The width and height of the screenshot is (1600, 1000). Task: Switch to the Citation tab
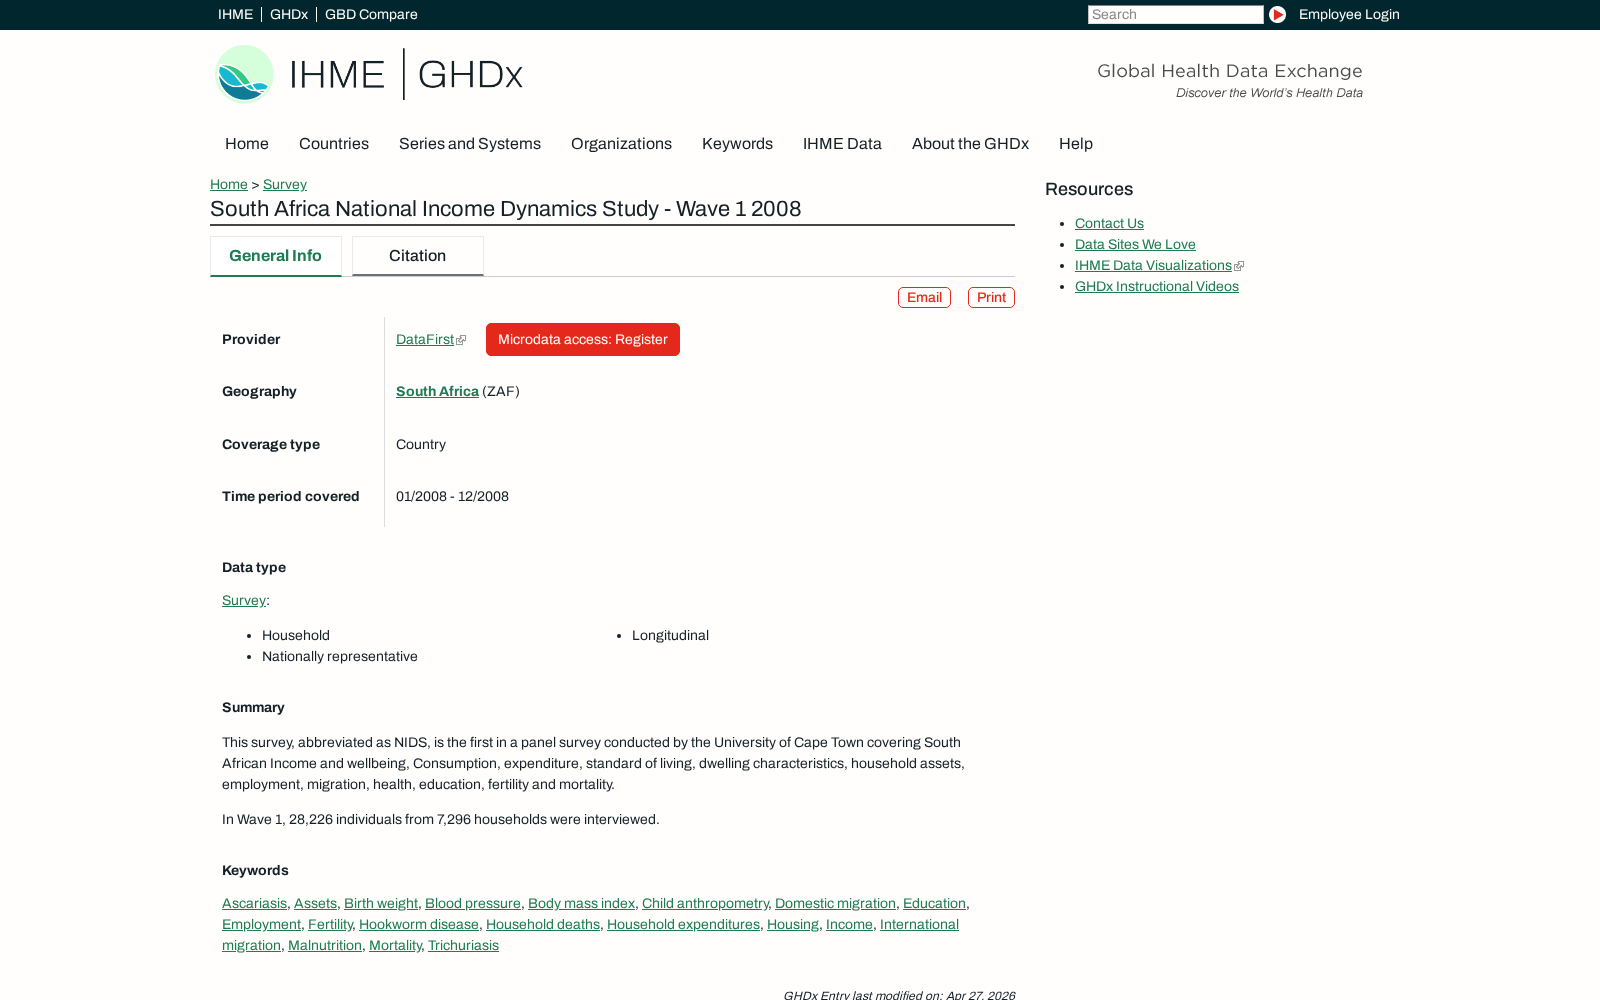pyautogui.click(x=418, y=256)
